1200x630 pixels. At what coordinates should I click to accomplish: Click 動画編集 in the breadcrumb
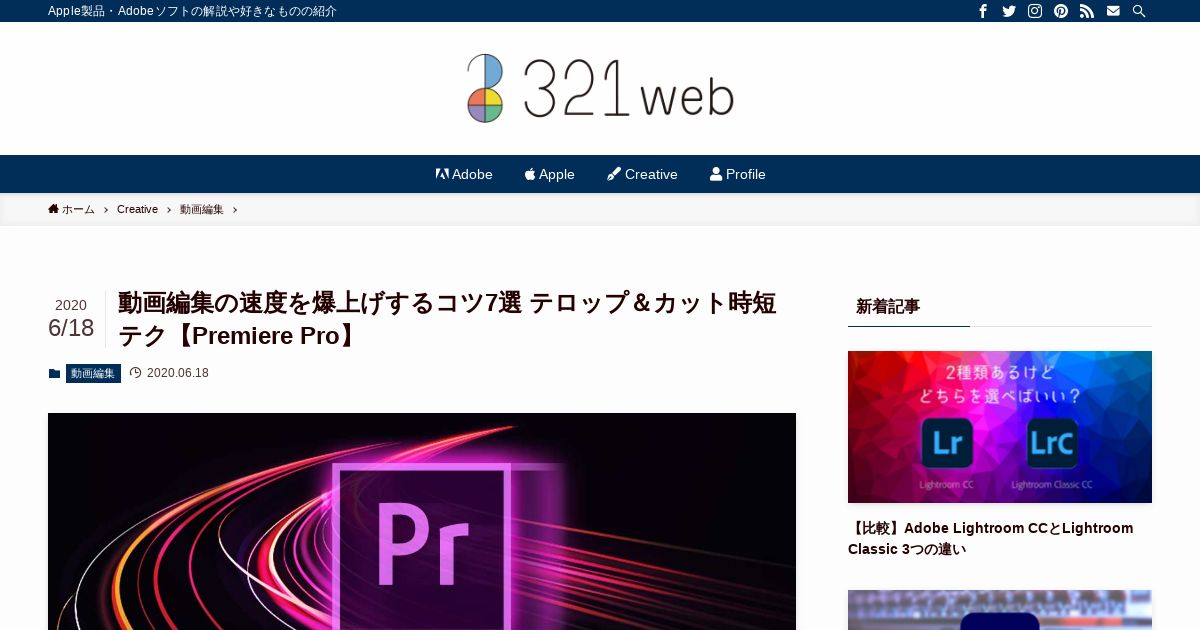point(202,209)
